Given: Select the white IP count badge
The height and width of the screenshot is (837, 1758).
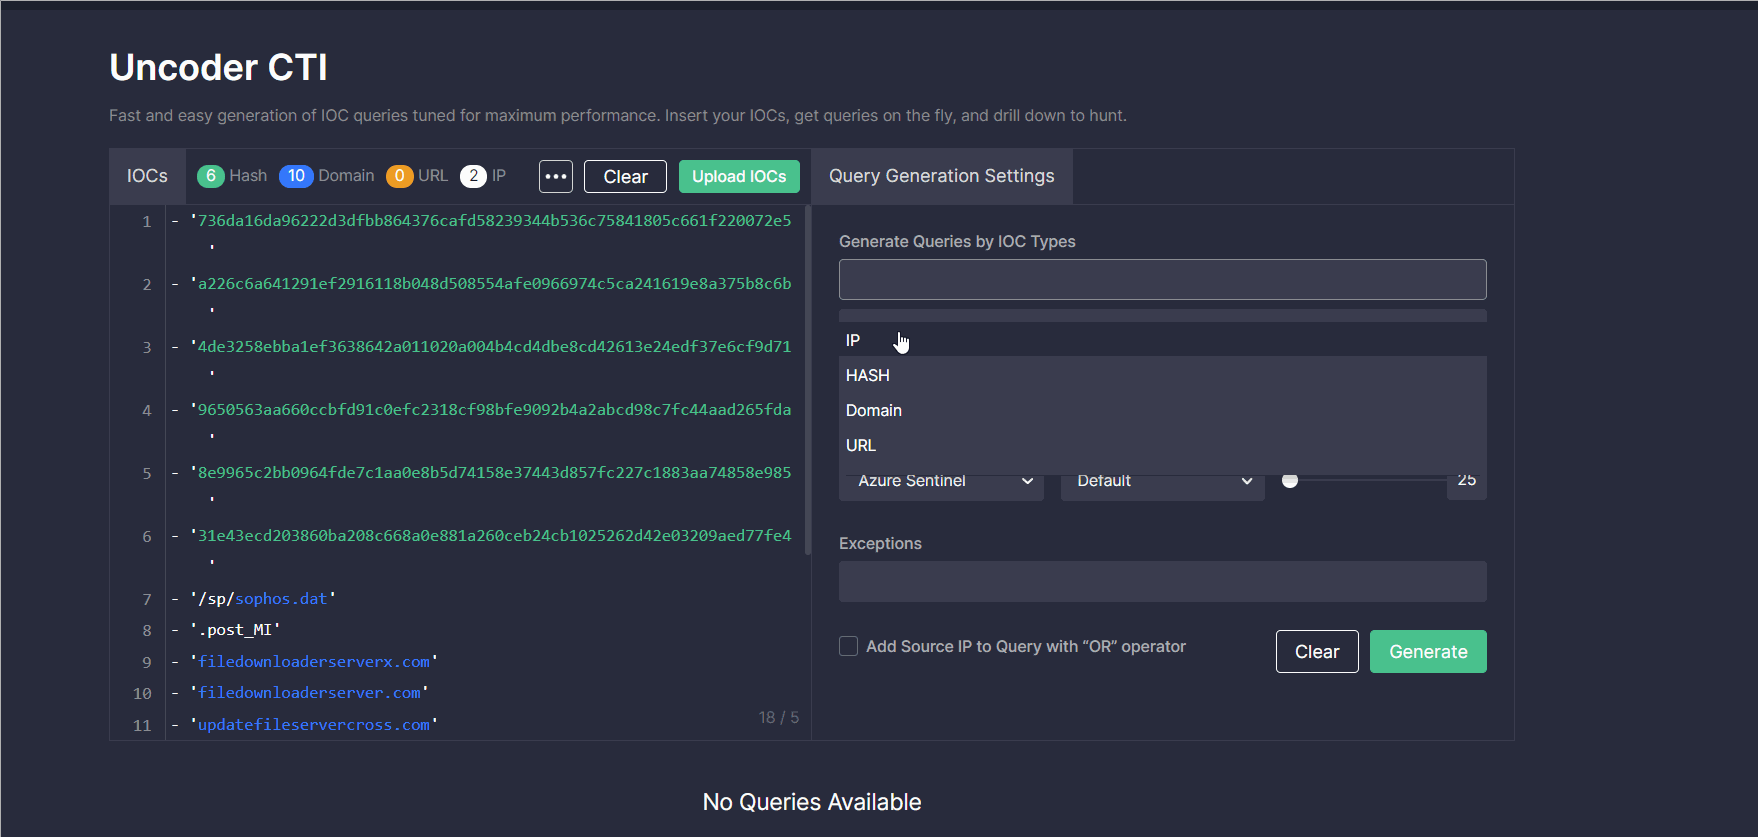Looking at the screenshot, I should pyautogui.click(x=473, y=176).
